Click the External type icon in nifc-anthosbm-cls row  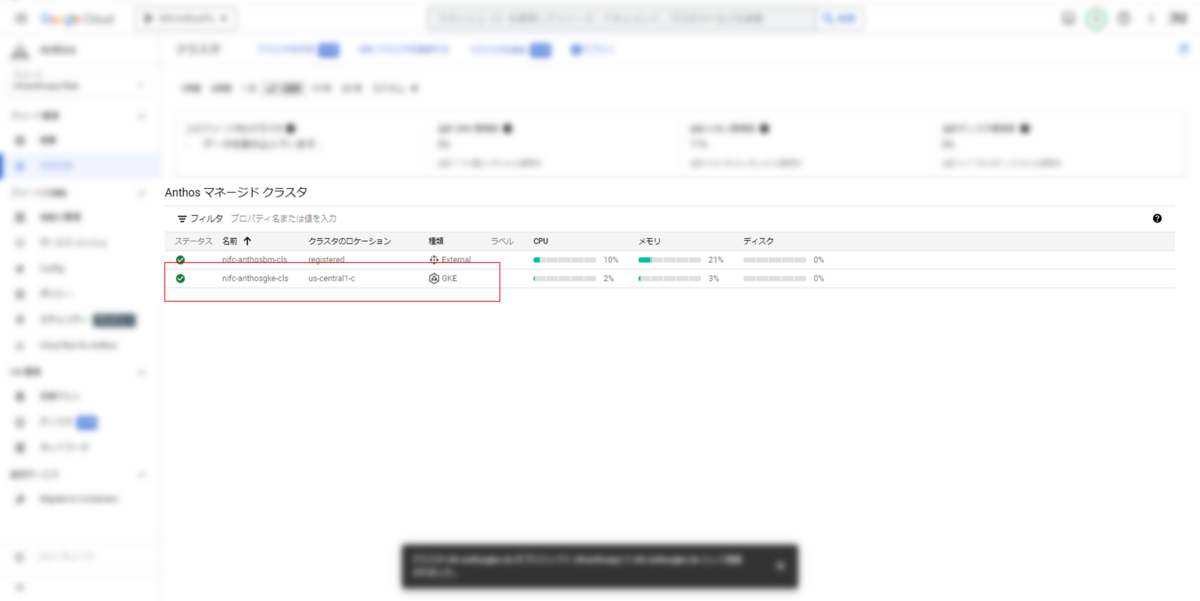coord(434,260)
